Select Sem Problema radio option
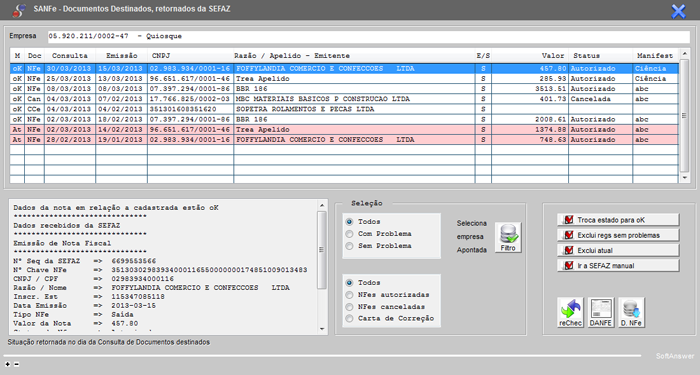 click(x=350, y=246)
